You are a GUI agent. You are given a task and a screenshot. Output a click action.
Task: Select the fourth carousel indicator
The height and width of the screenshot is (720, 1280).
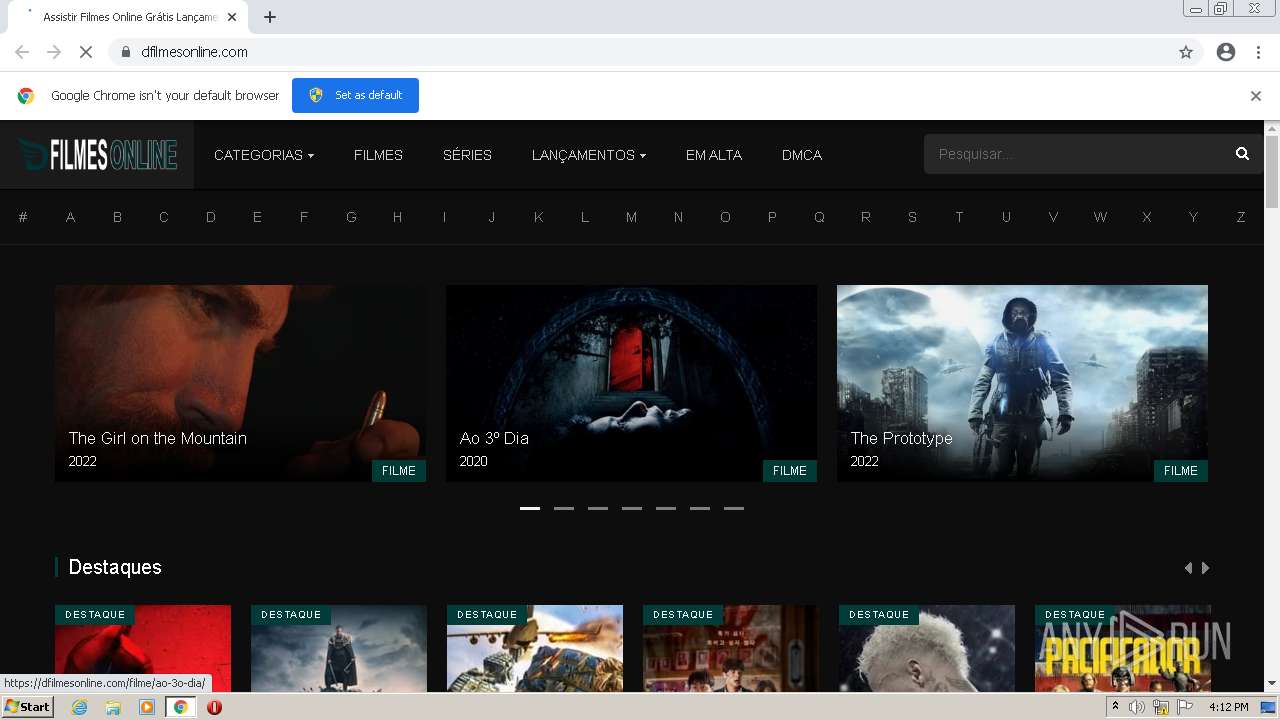(632, 508)
